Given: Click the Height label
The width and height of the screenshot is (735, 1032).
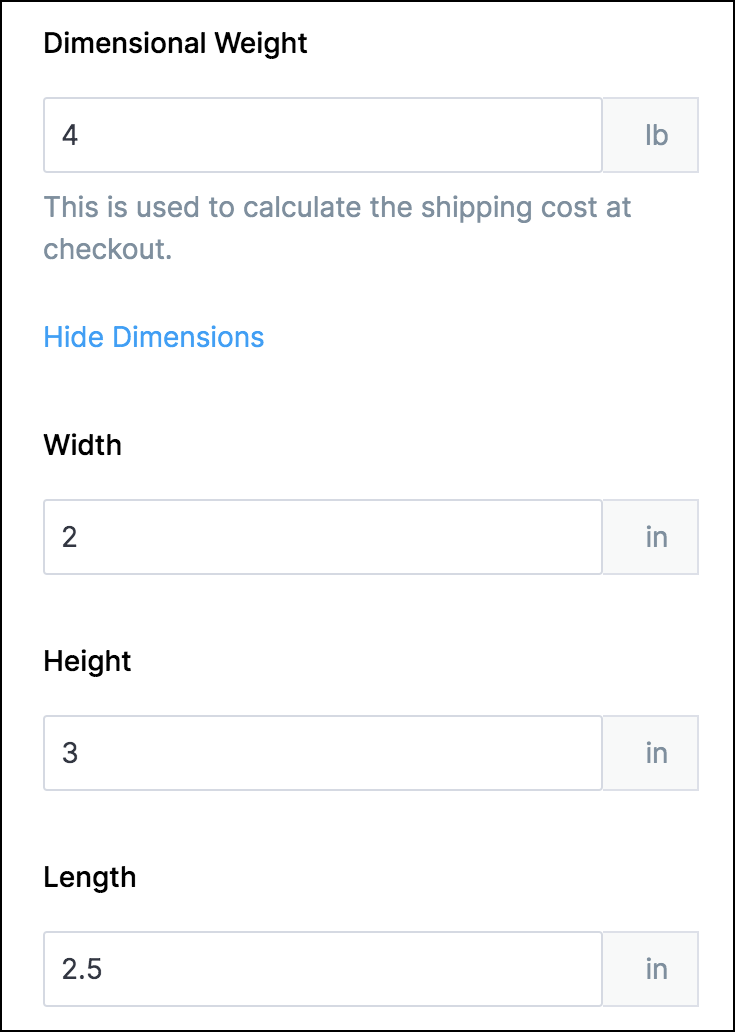Looking at the screenshot, I should tap(88, 661).
